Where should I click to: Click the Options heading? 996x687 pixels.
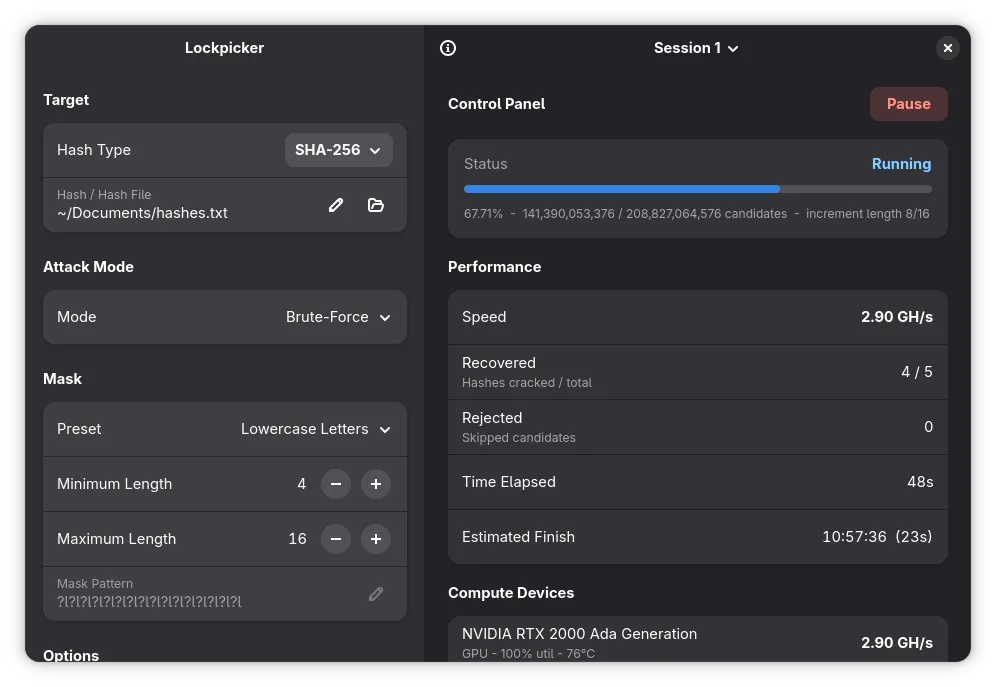click(71, 655)
